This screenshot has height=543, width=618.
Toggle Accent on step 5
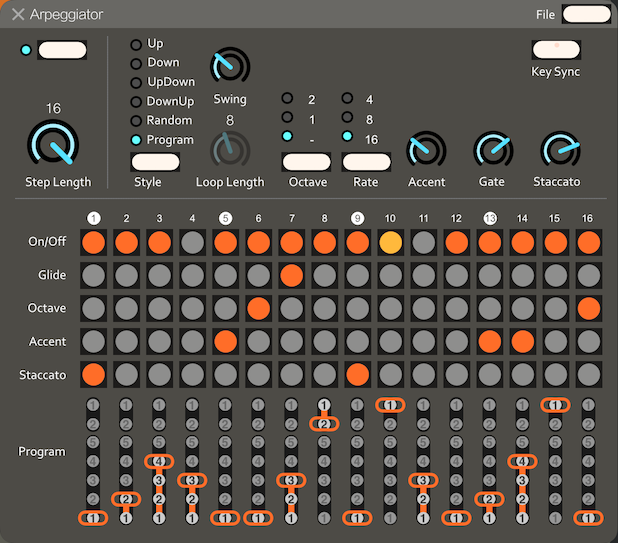click(225, 341)
